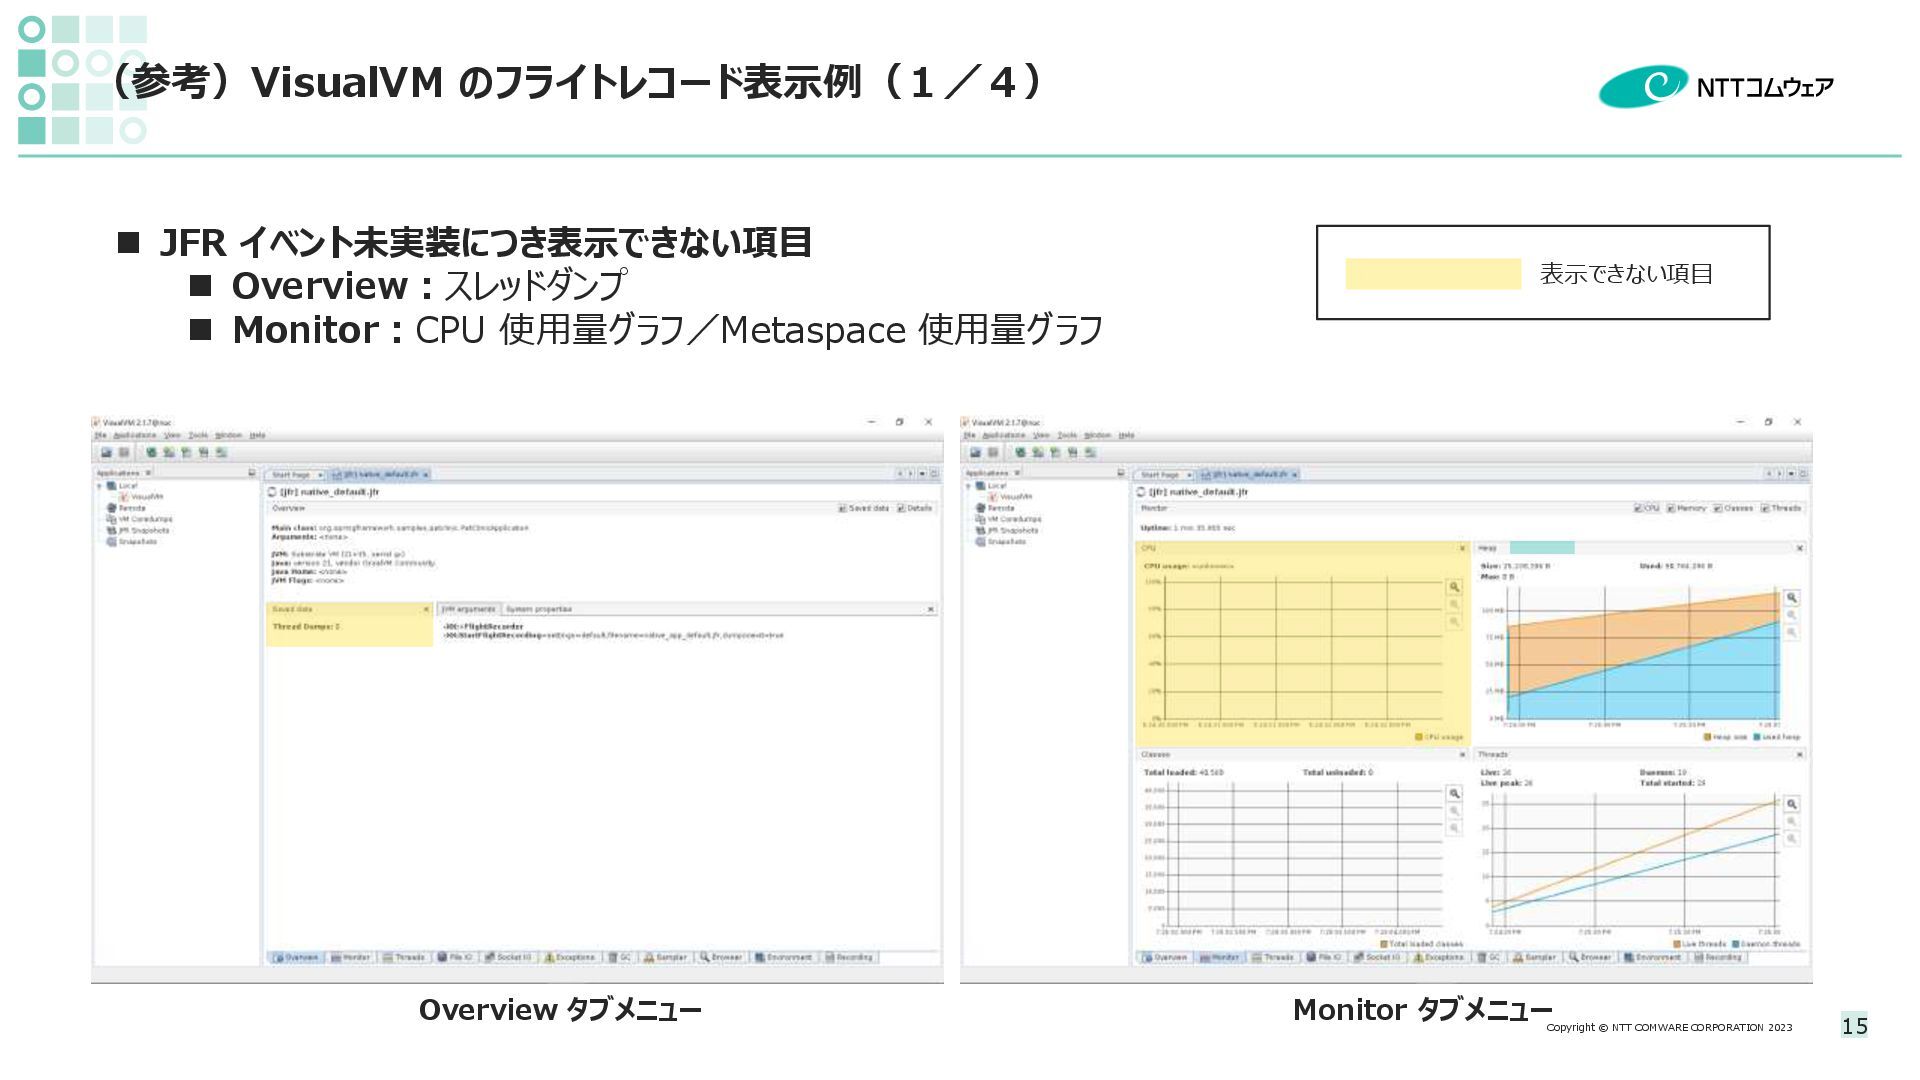Close the CPU graph panel

pos(1462,548)
